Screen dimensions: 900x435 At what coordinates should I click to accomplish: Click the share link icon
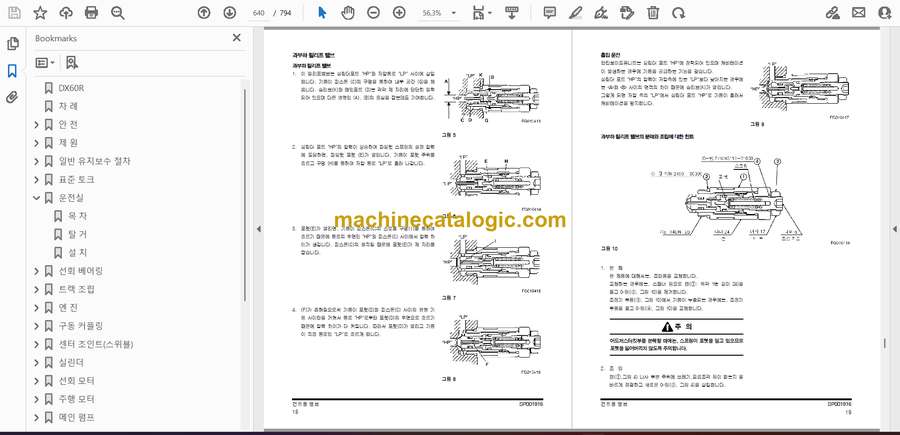pos(832,13)
